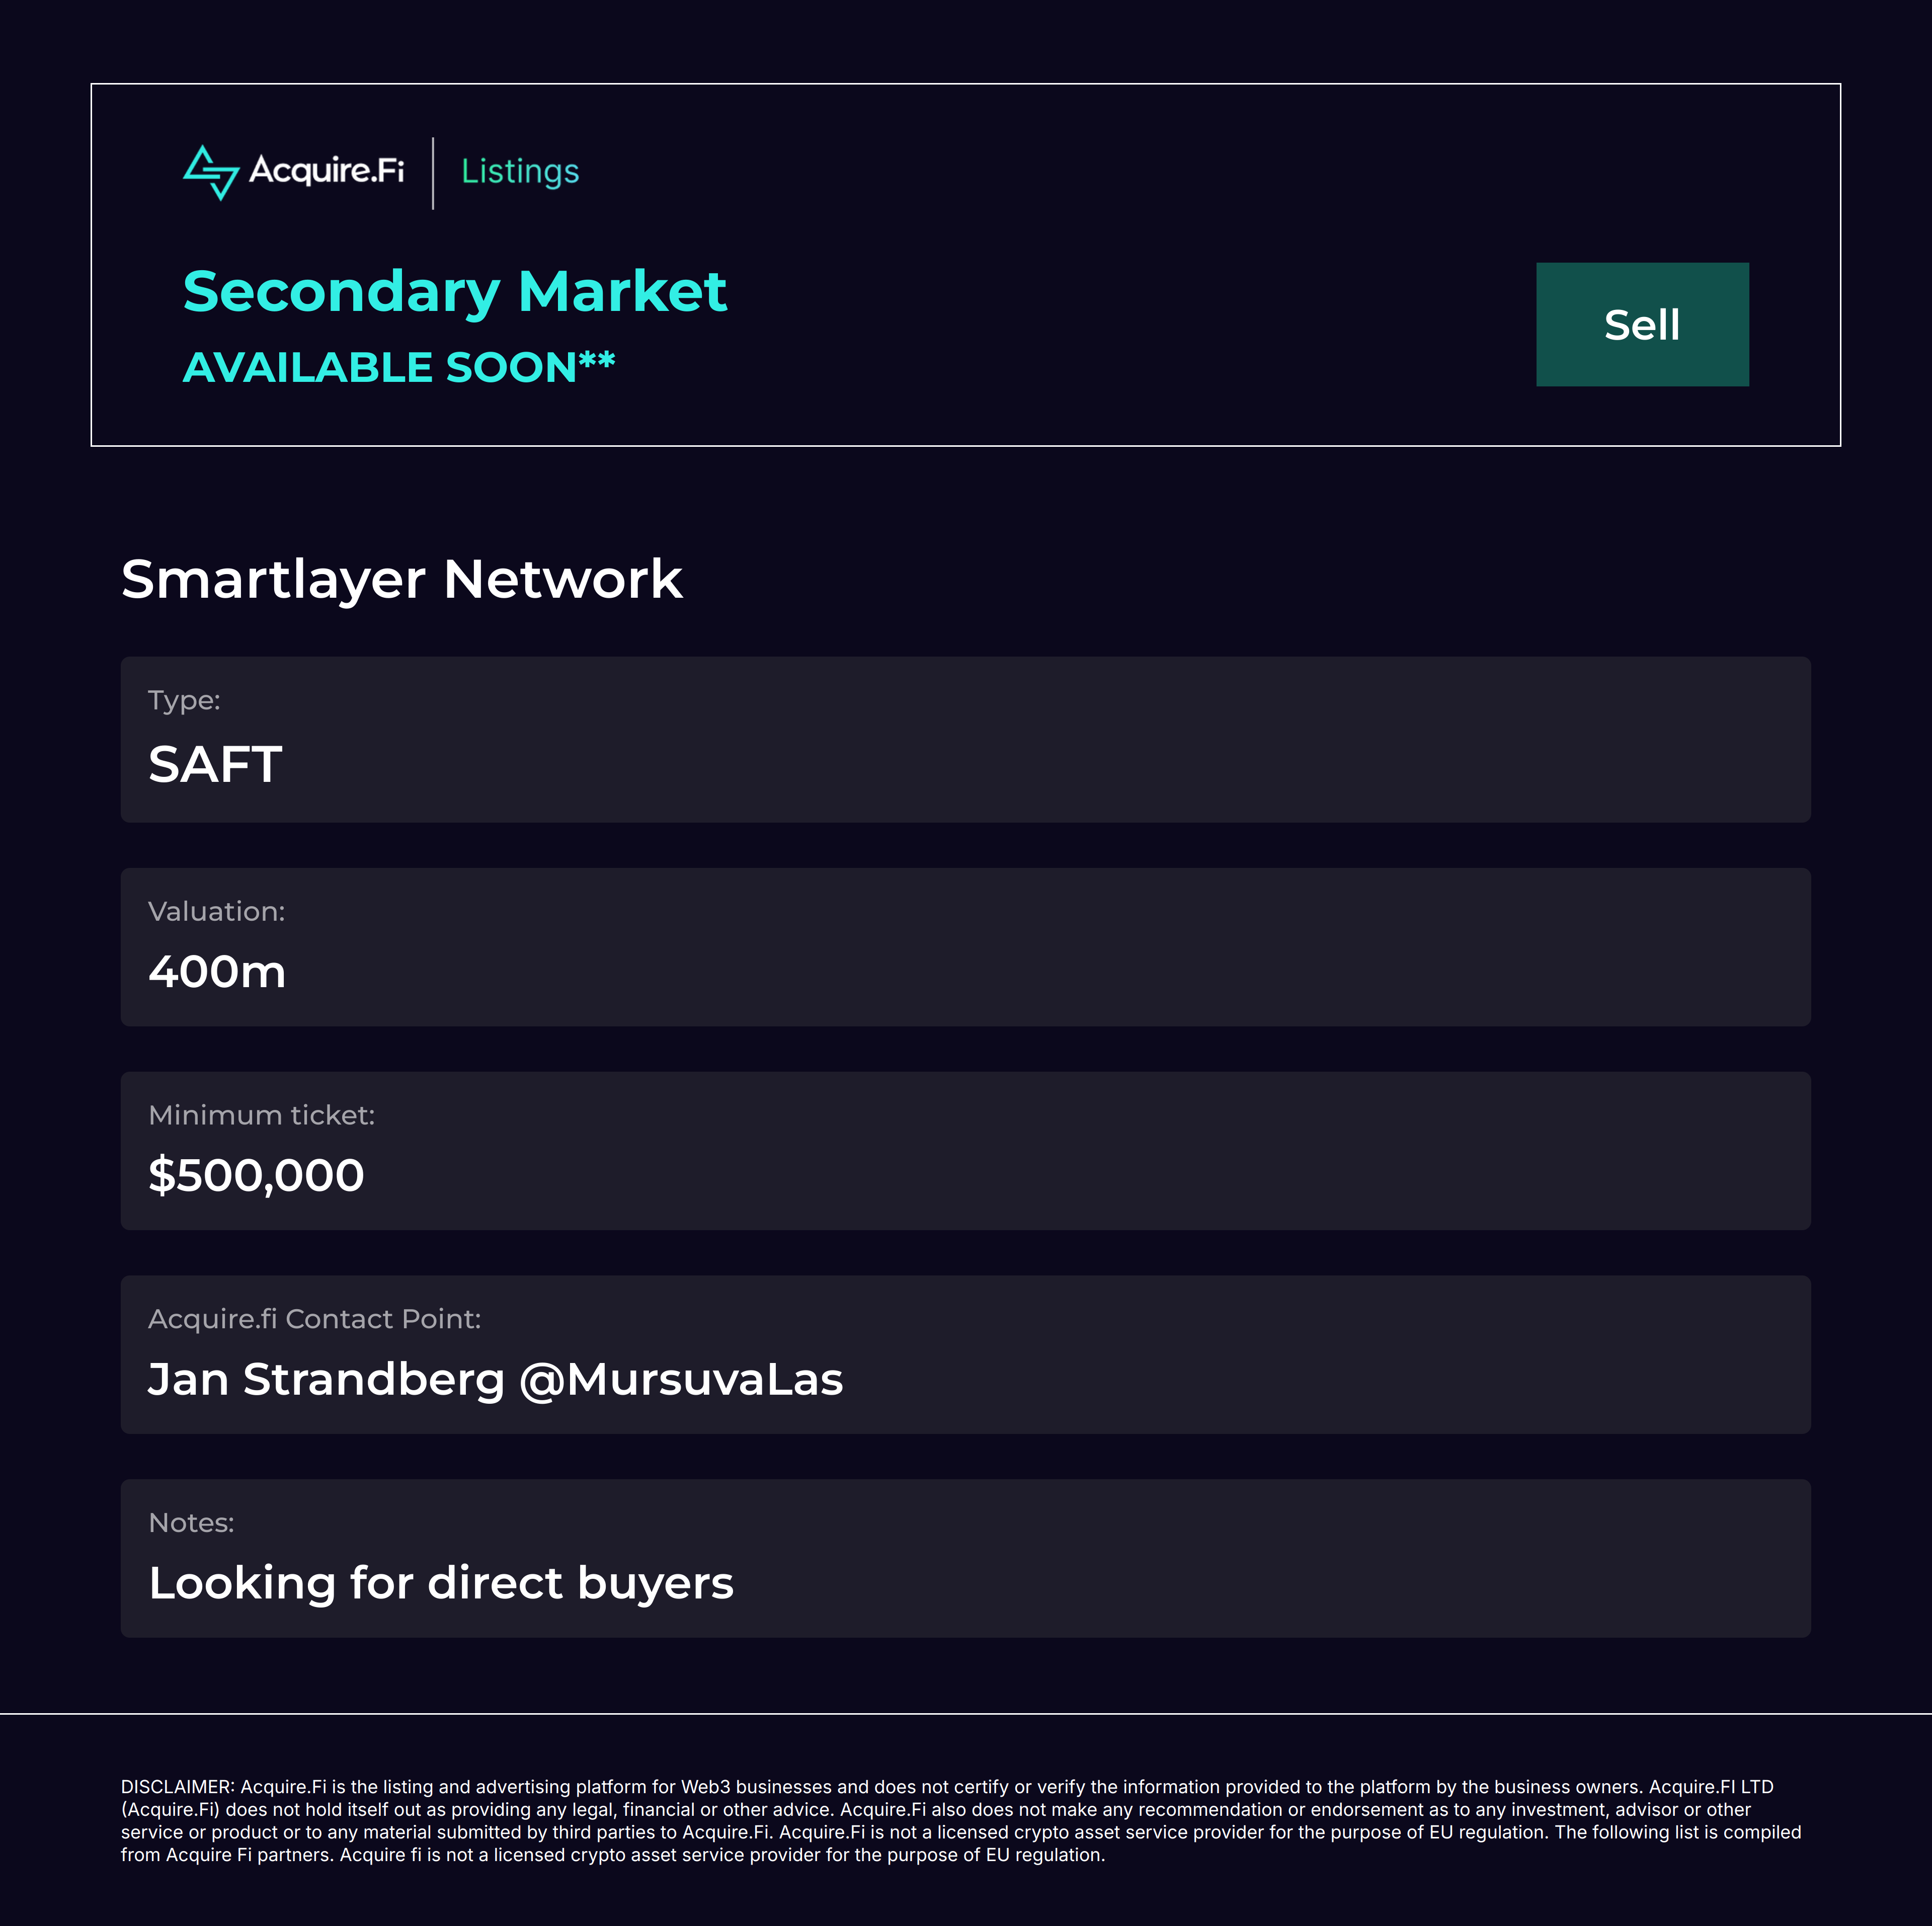The height and width of the screenshot is (1926, 1932).
Task: Click the Acquire.Fi triangle logo icon
Action: coord(211,172)
